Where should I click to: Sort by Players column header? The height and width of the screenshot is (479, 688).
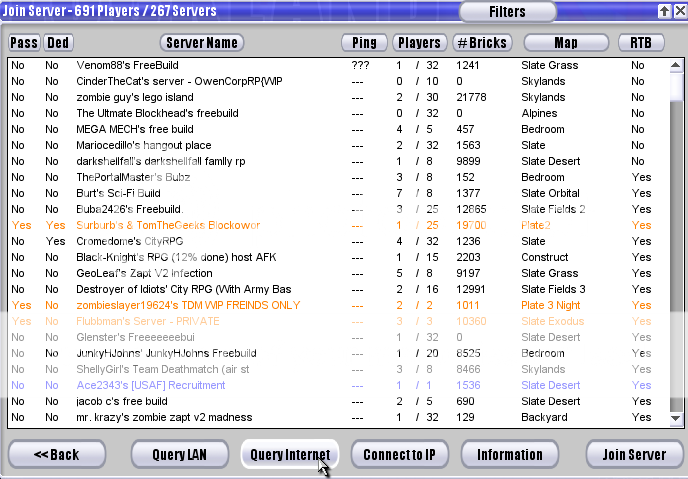(x=418, y=43)
